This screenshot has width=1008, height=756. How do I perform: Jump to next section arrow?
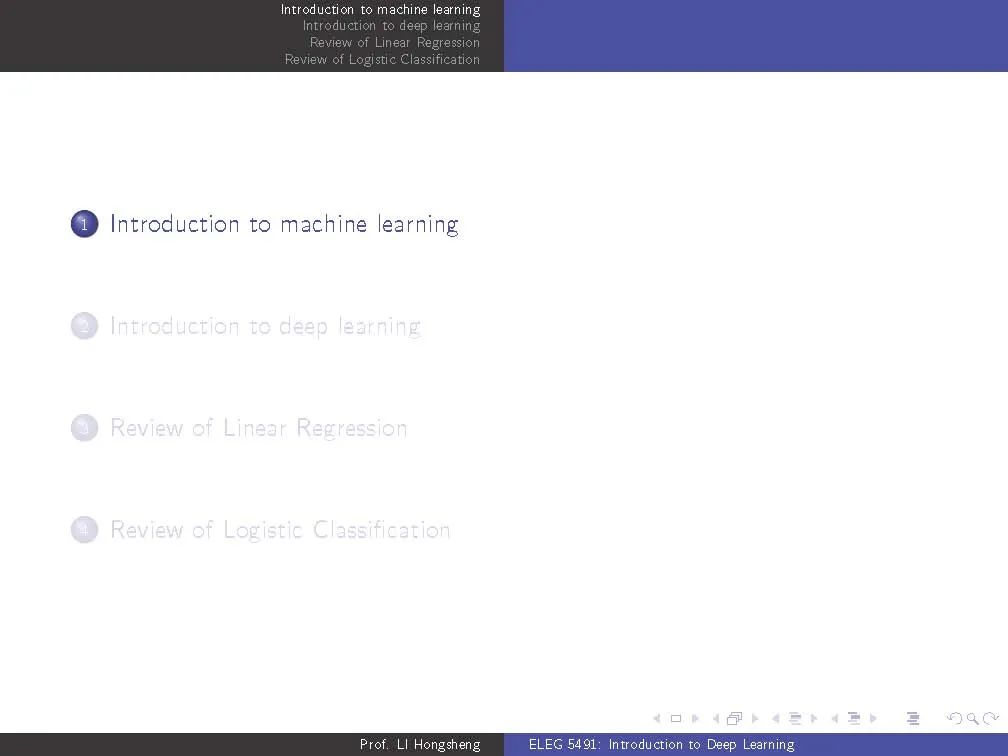click(x=873, y=718)
